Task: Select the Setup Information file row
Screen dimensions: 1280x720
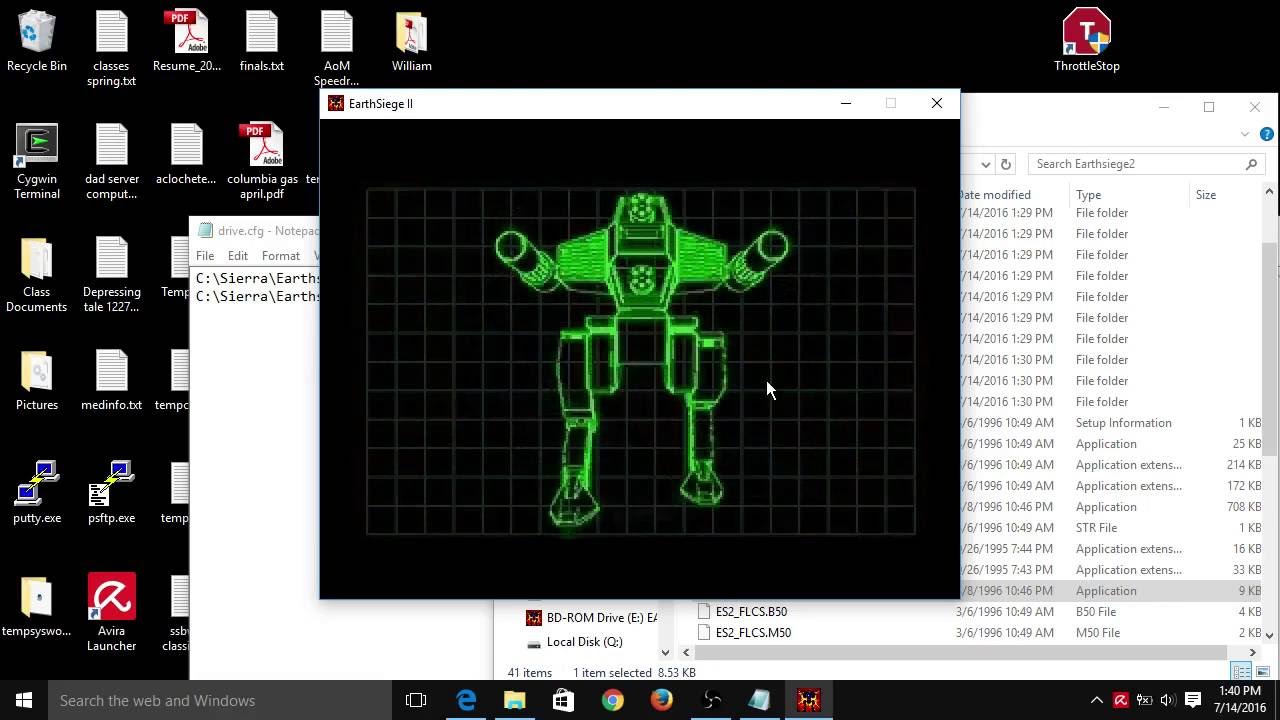Action: pyautogui.click(x=1108, y=423)
